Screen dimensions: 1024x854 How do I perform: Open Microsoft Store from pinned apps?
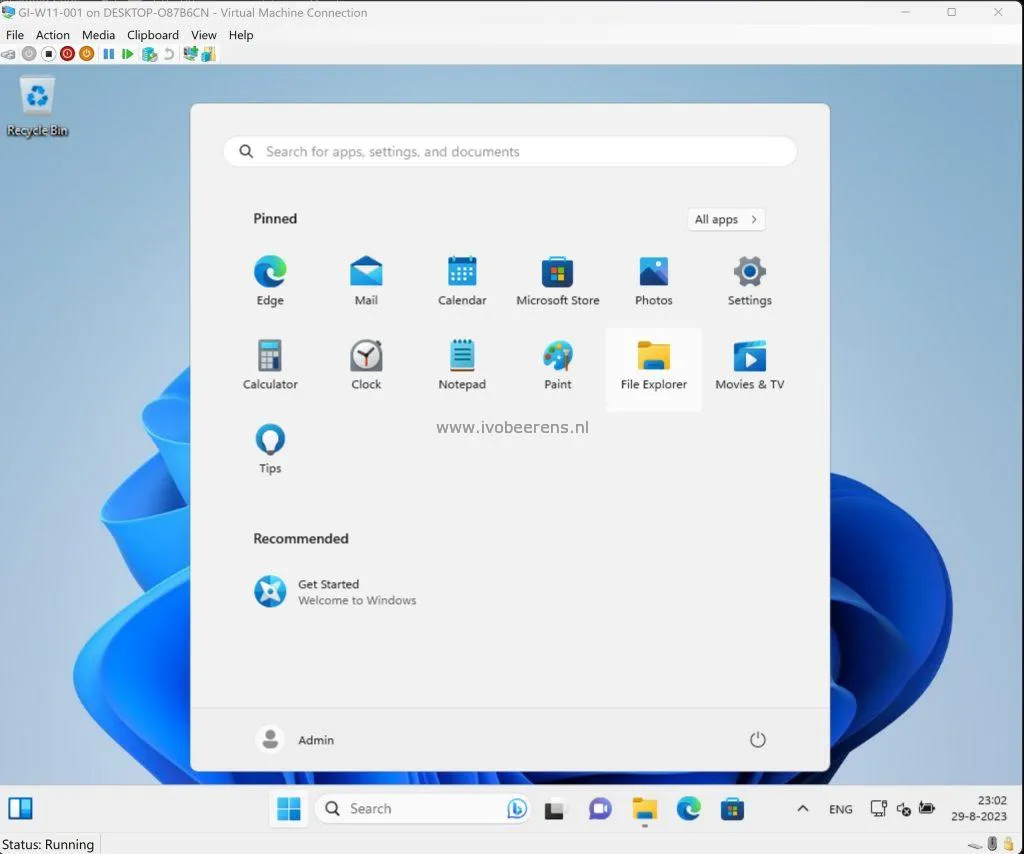(558, 281)
